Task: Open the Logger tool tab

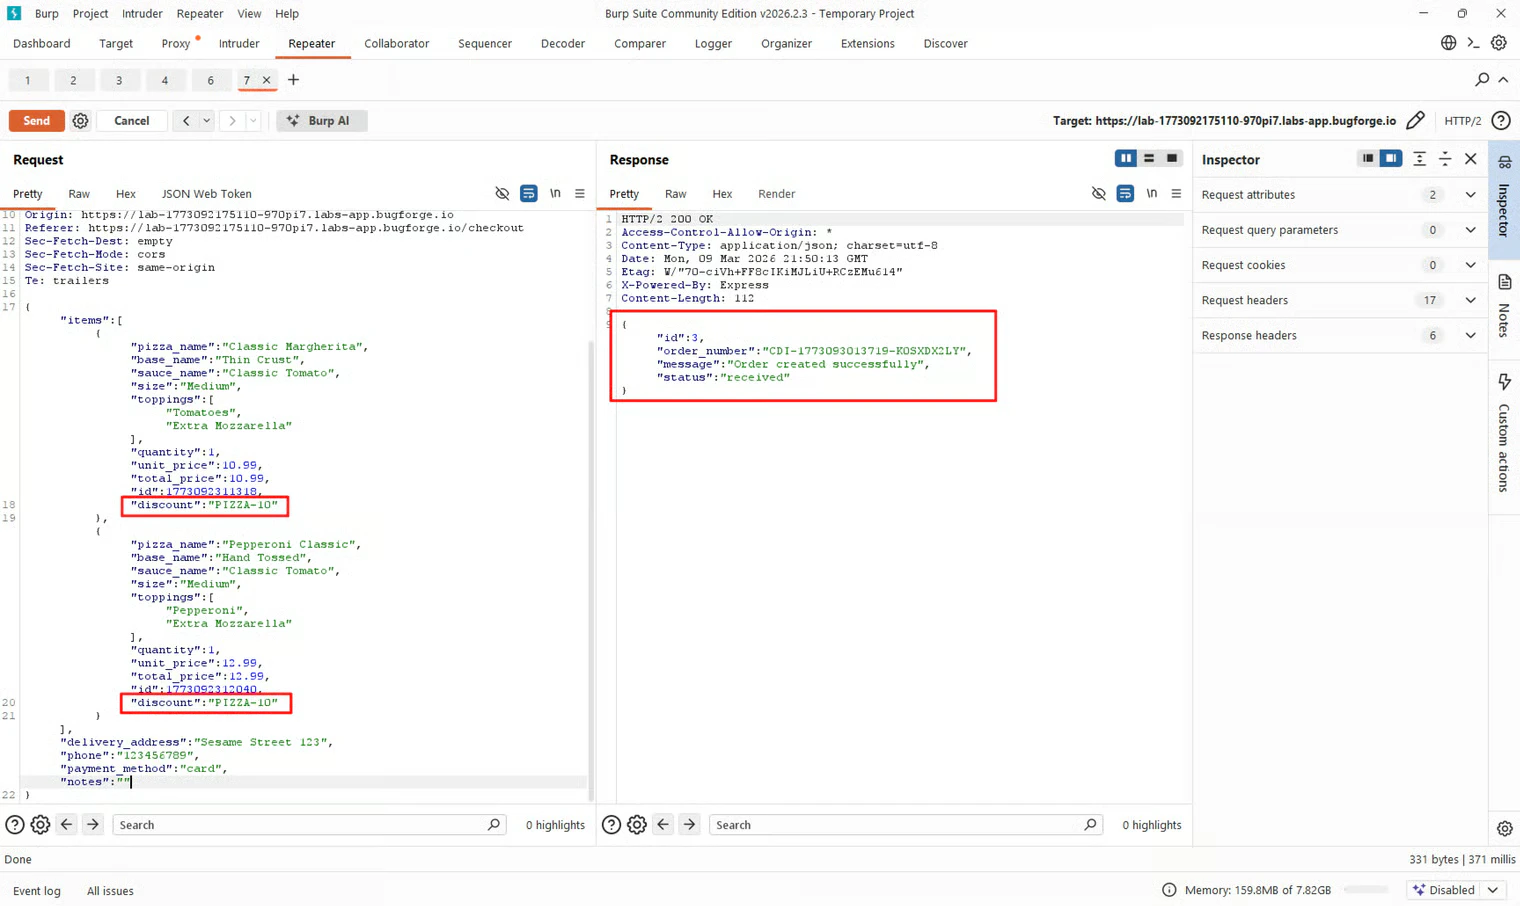Action: click(x=713, y=44)
